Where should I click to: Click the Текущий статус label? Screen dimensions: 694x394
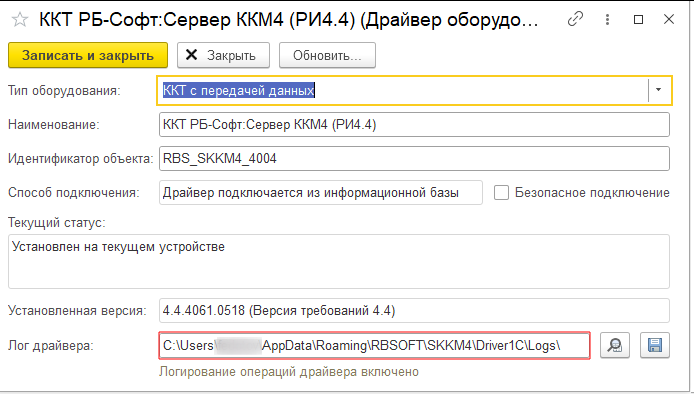coord(57,222)
